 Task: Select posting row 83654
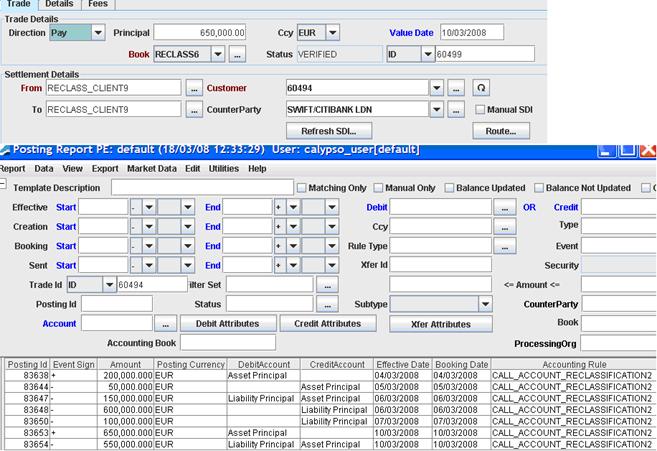pos(329,444)
